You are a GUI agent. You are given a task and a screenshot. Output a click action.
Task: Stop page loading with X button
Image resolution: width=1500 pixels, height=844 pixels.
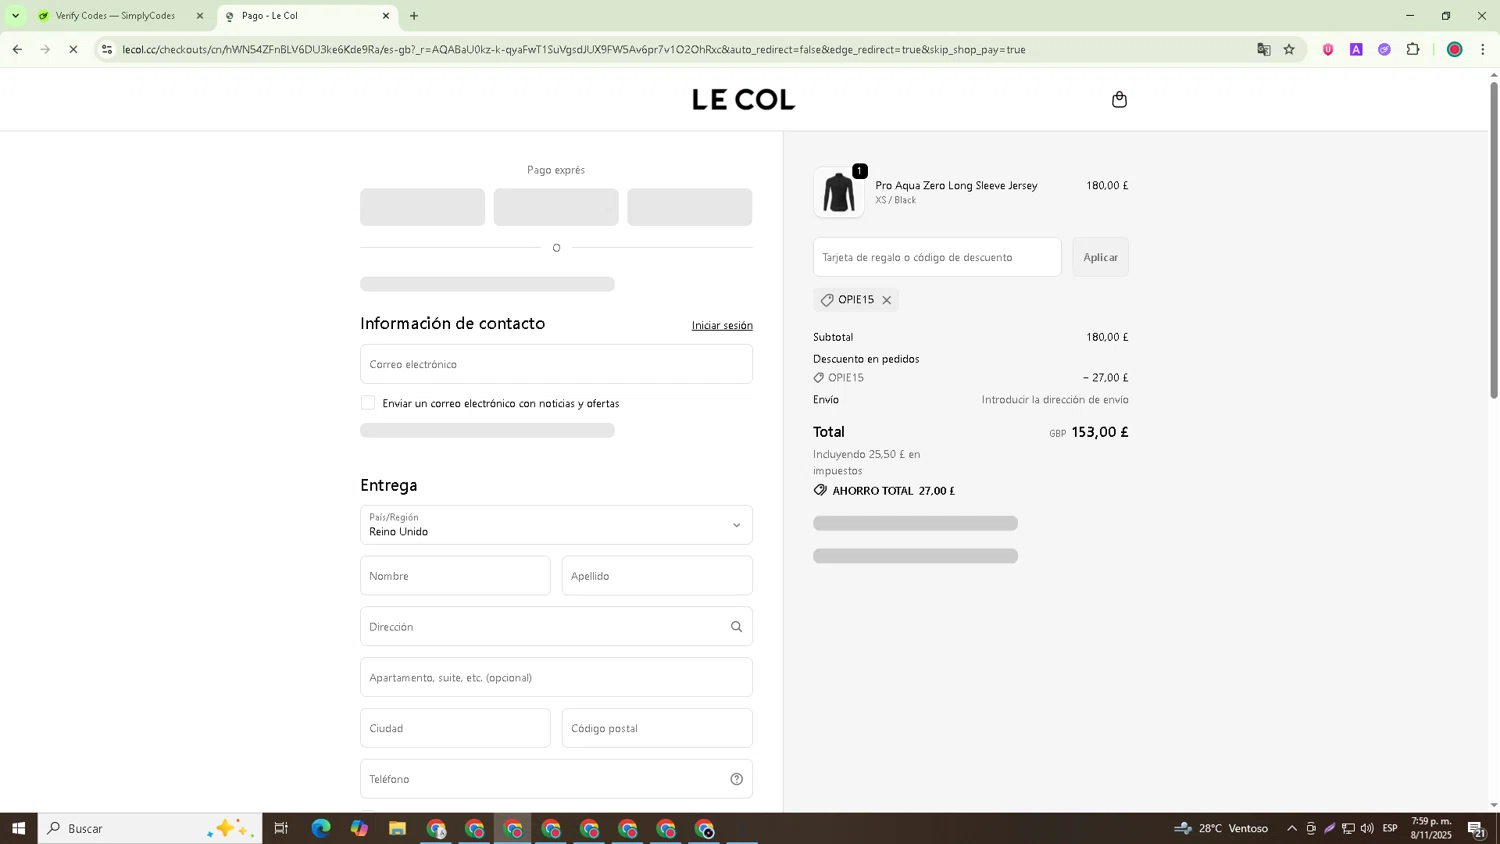(x=73, y=49)
